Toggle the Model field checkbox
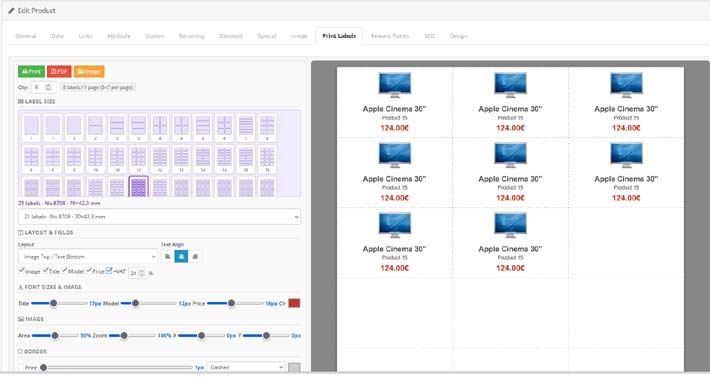The width and height of the screenshot is (710, 380). pos(65,270)
